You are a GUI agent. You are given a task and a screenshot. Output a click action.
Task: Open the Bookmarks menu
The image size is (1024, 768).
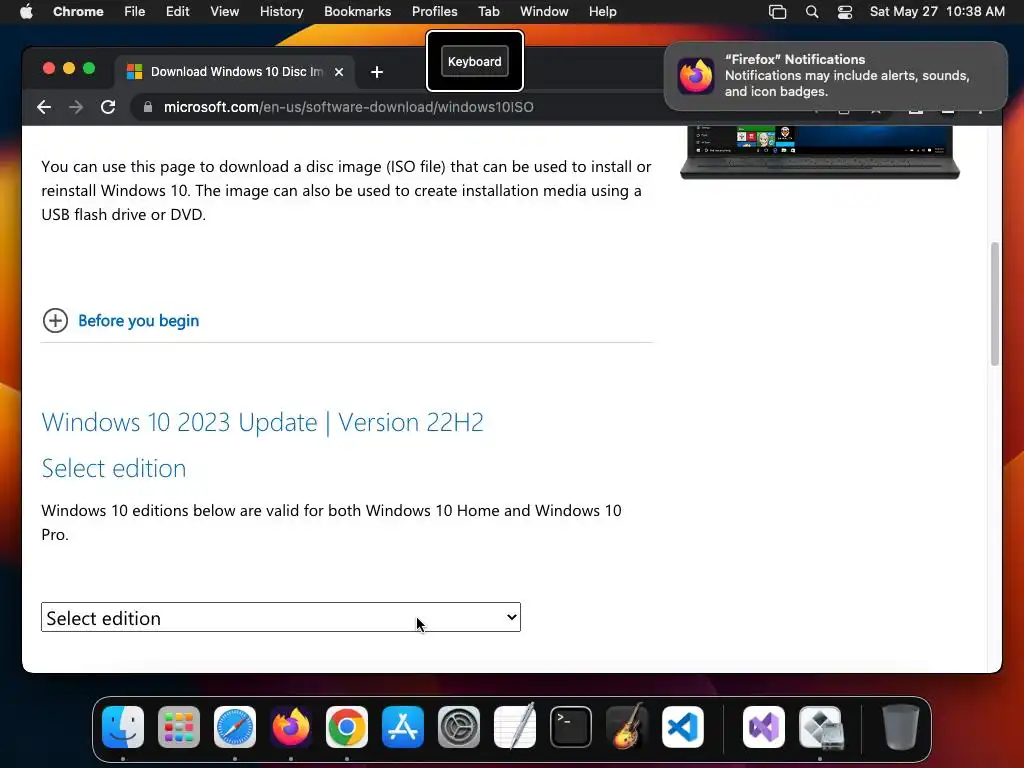pyautogui.click(x=357, y=12)
